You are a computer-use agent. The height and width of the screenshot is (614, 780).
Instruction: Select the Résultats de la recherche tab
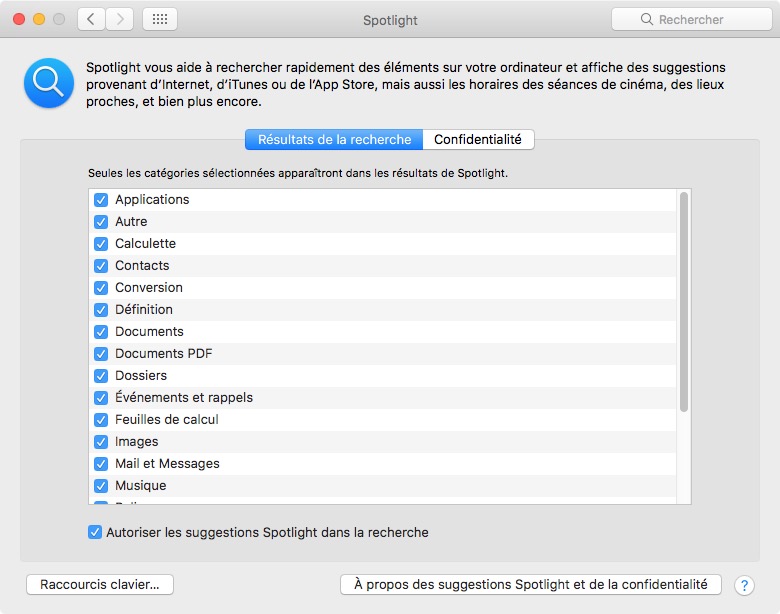point(334,140)
